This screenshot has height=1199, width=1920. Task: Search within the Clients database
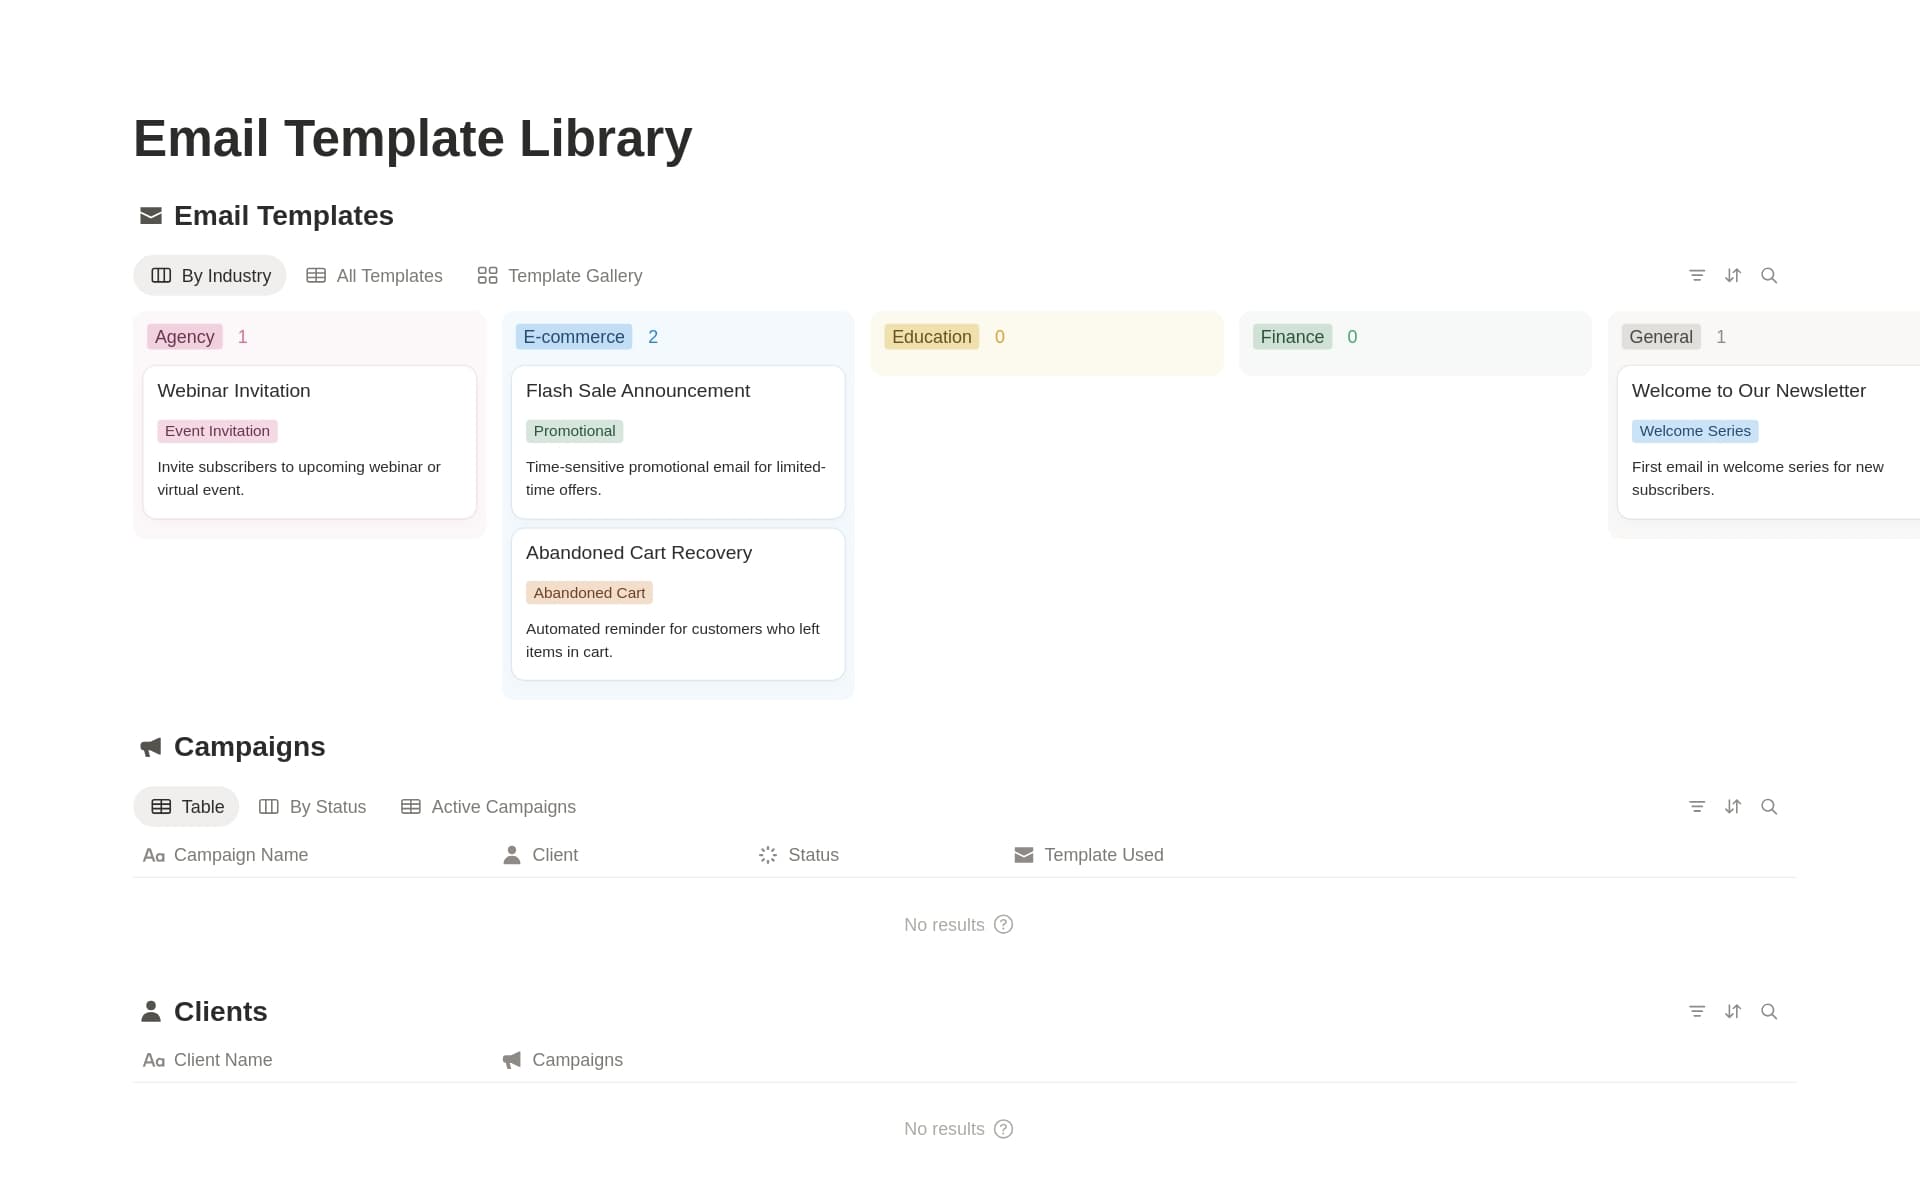click(x=1769, y=1011)
